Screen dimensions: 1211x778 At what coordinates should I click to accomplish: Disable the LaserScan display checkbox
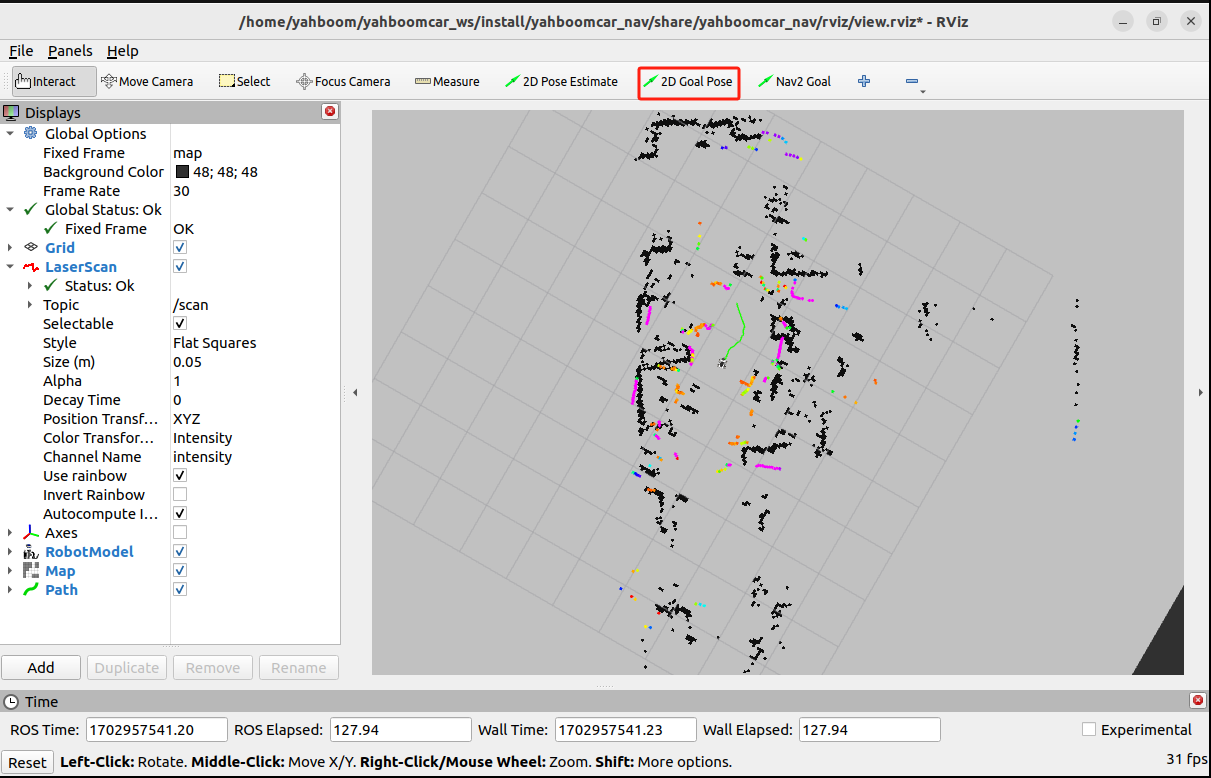tap(180, 267)
